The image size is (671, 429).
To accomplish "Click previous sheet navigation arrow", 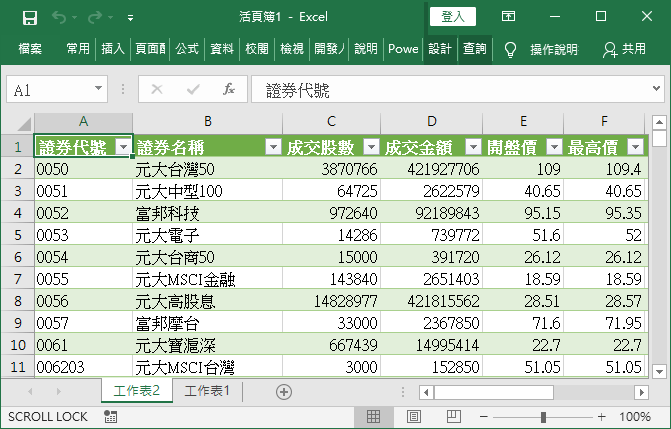I will [30, 391].
